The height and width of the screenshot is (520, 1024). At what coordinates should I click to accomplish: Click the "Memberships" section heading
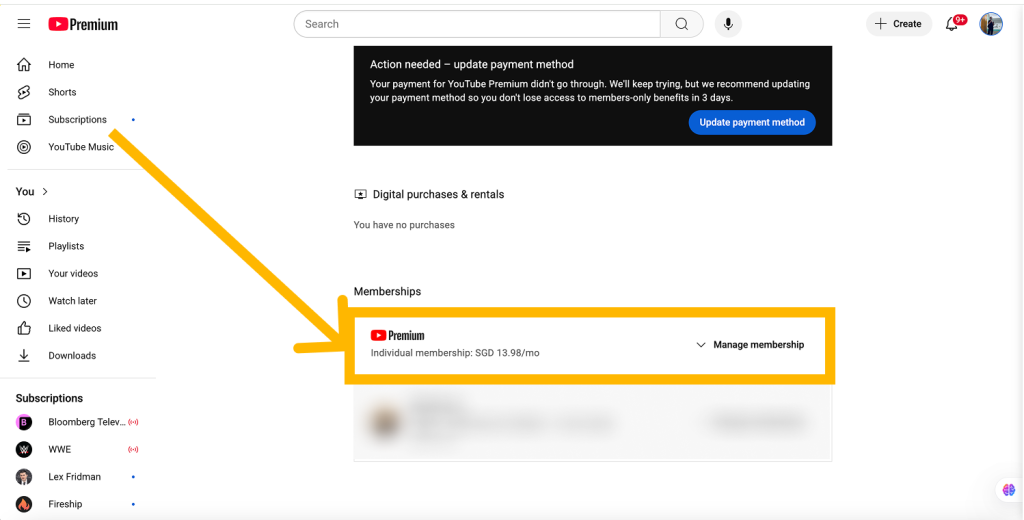(x=387, y=291)
